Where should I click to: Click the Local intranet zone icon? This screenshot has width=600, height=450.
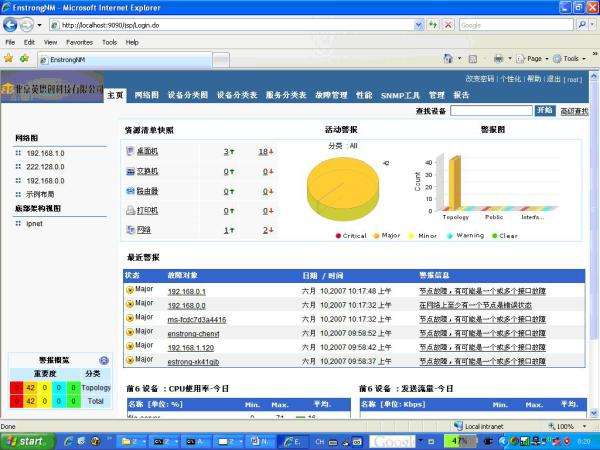(458, 426)
